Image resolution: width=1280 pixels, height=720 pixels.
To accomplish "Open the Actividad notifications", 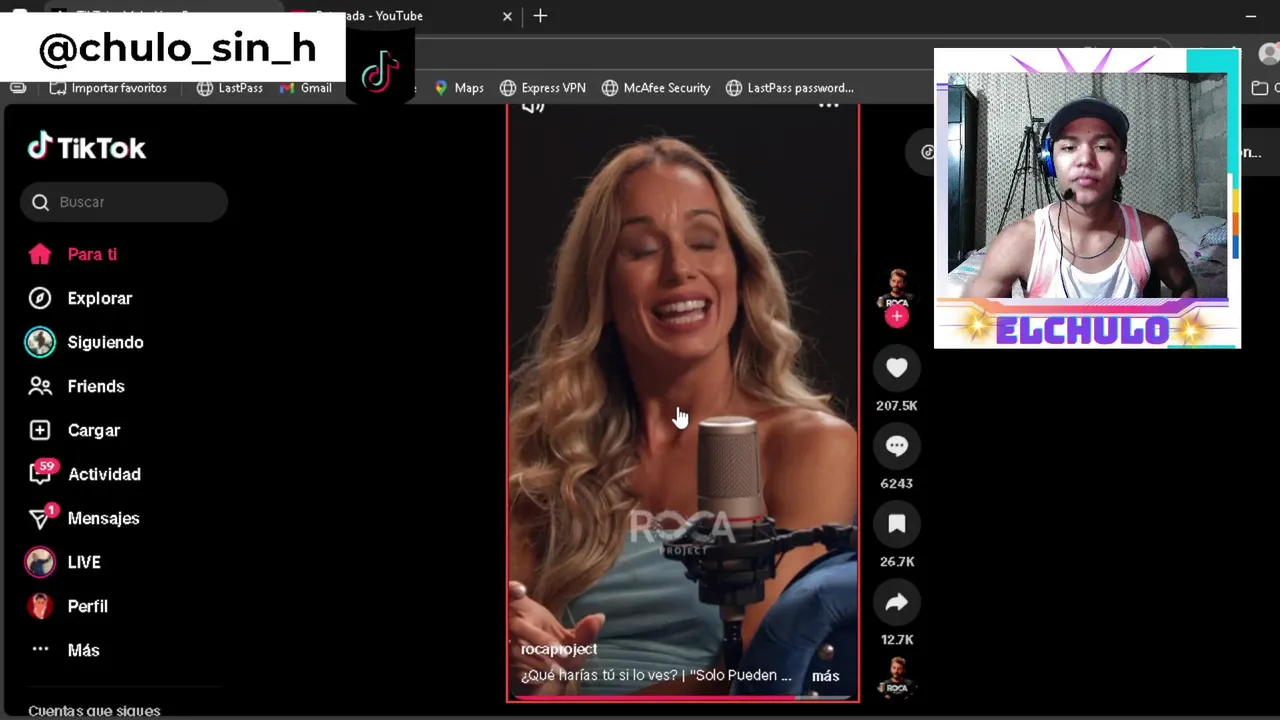I will click(104, 474).
